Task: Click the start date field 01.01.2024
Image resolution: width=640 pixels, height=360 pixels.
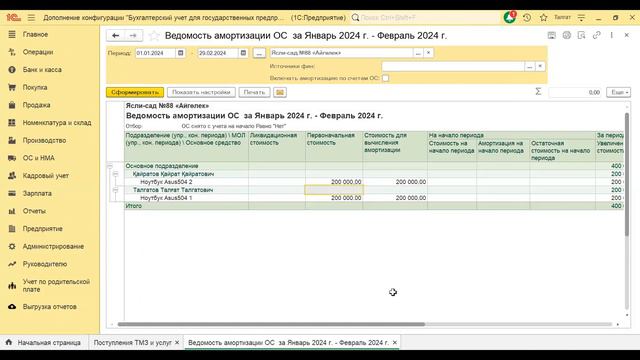Action: coord(156,53)
